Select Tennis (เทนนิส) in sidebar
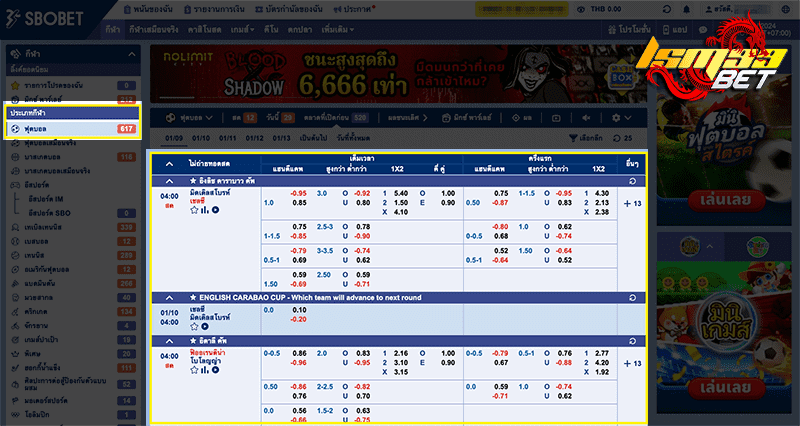Viewport: 800px width, 426px height. coord(73,255)
